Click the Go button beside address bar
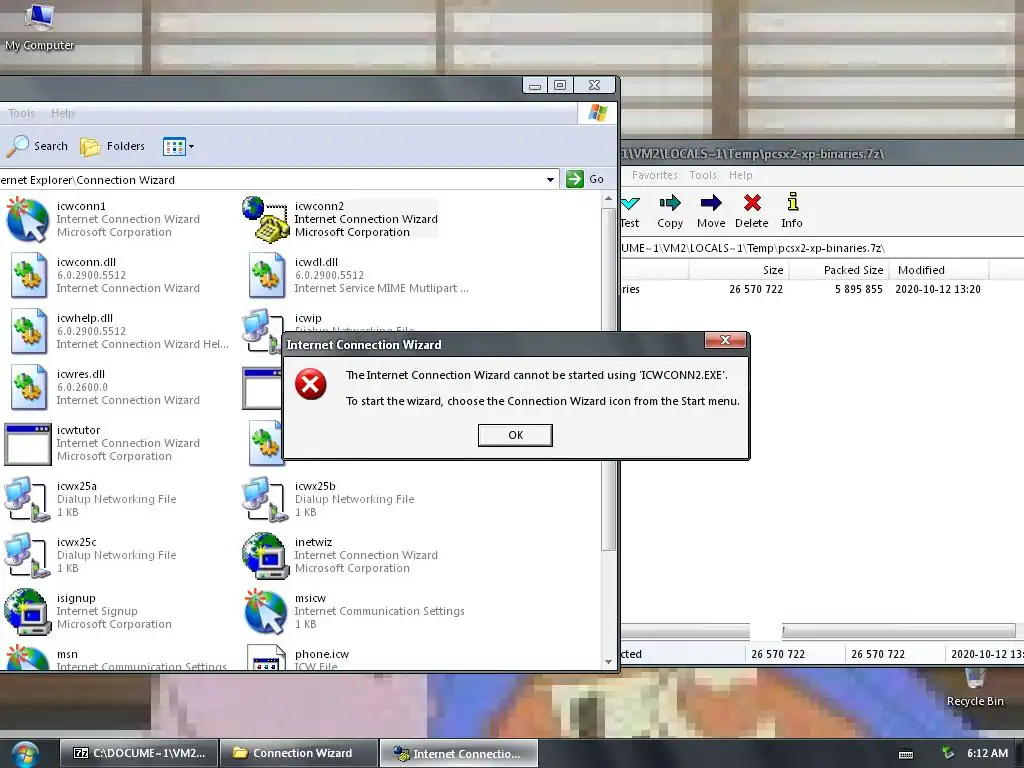 pyautogui.click(x=585, y=179)
